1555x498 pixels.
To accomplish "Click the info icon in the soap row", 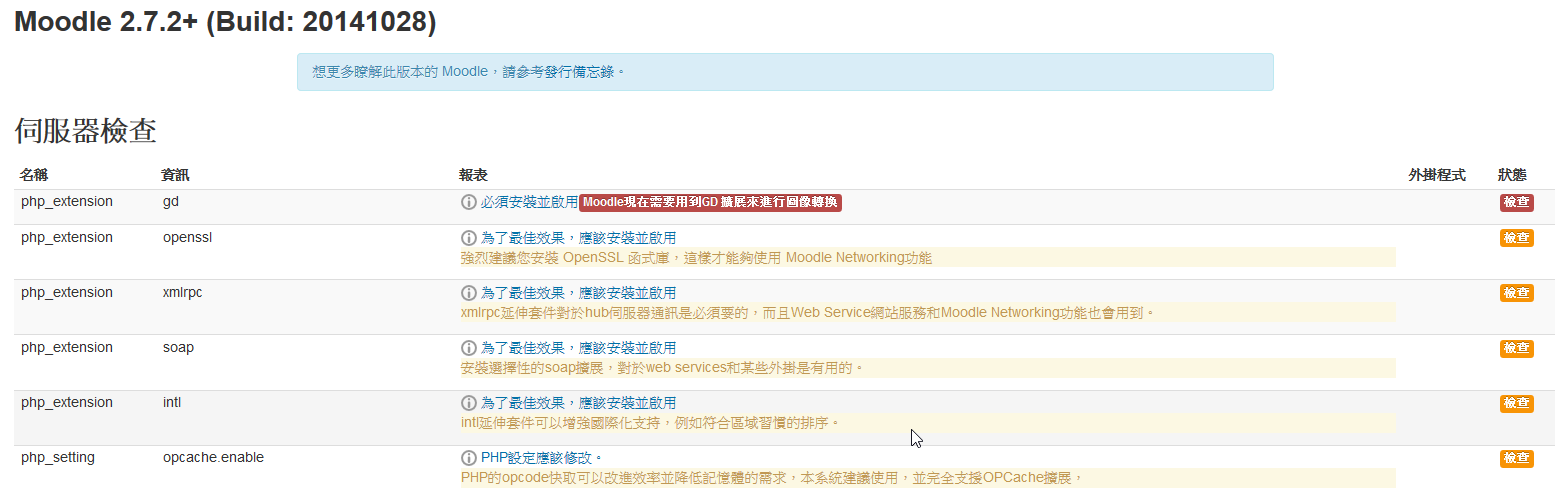I will (x=468, y=348).
